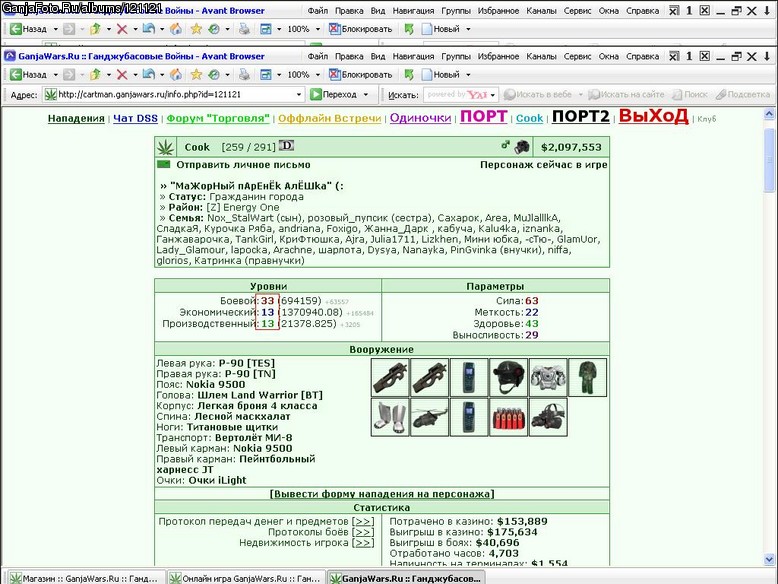This screenshot has width=778, height=584.
Task: Open the ПОРТ link in navigation
Action: [x=483, y=117]
